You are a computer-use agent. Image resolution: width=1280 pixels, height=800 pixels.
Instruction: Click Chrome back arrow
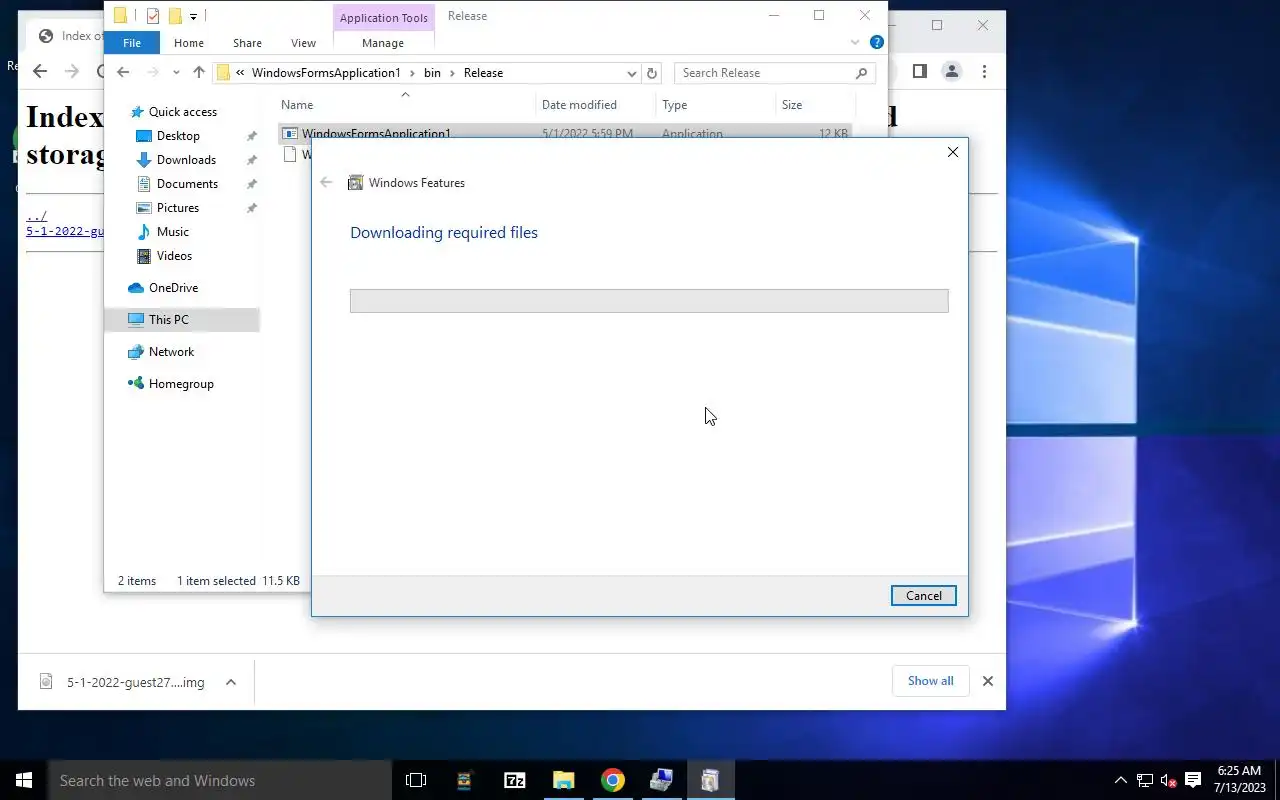40,71
